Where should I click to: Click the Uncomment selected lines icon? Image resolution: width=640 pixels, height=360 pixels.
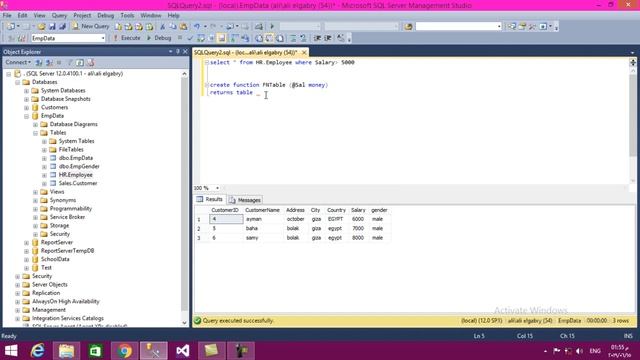tap(303, 38)
